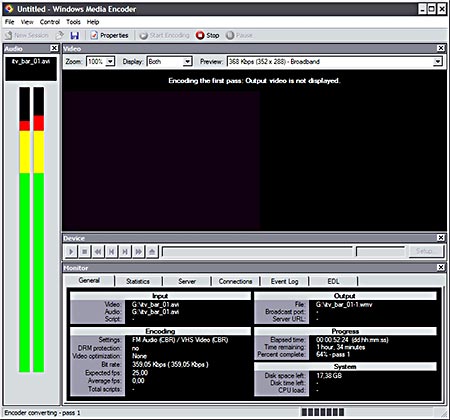Screen dimensions: 450x420
Task: Click the output file path G:\ltv_bar_01-1.wmv
Action: [344, 304]
